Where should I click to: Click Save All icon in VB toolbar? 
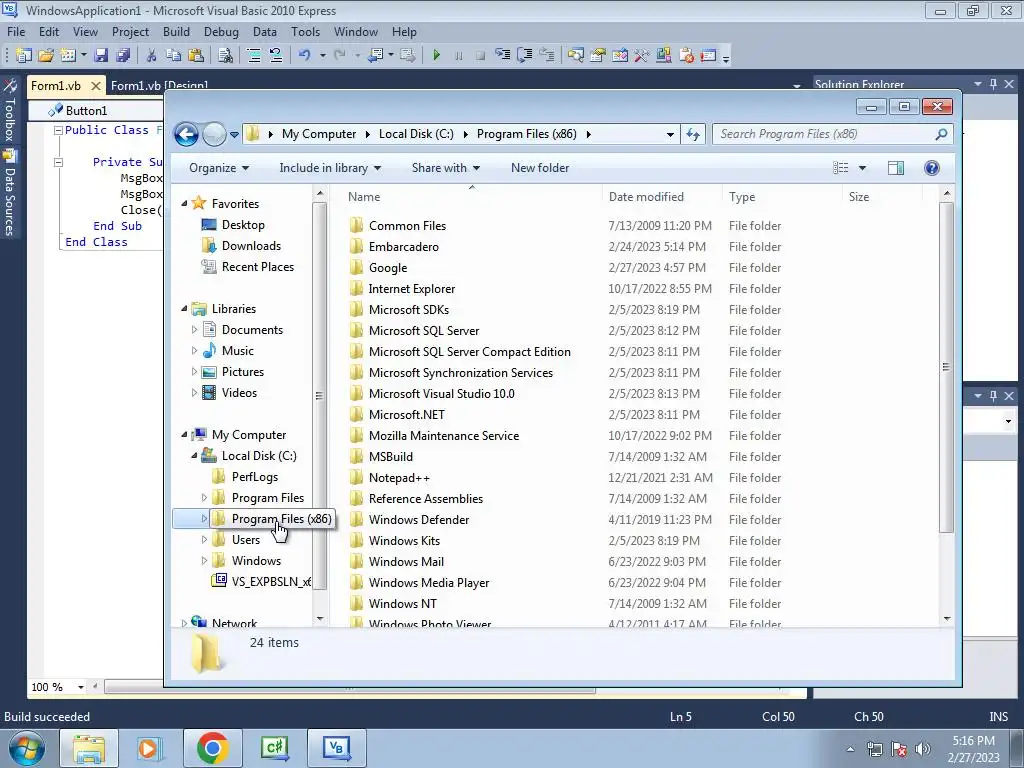point(123,56)
